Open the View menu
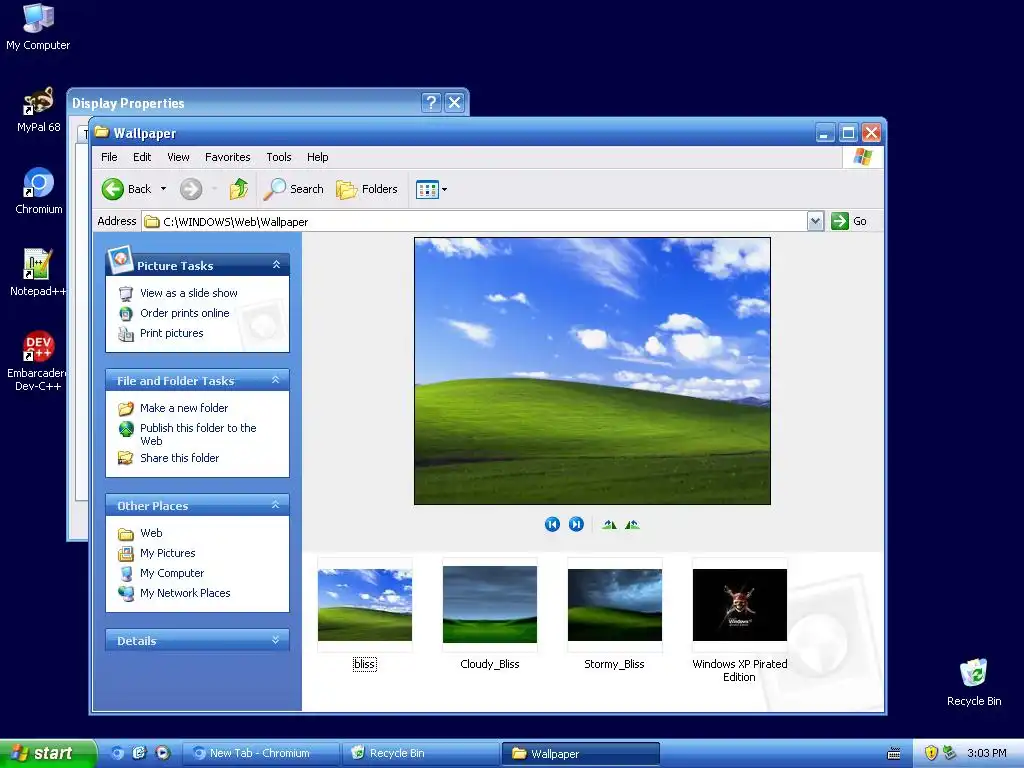This screenshot has height=768, width=1024. pos(178,157)
